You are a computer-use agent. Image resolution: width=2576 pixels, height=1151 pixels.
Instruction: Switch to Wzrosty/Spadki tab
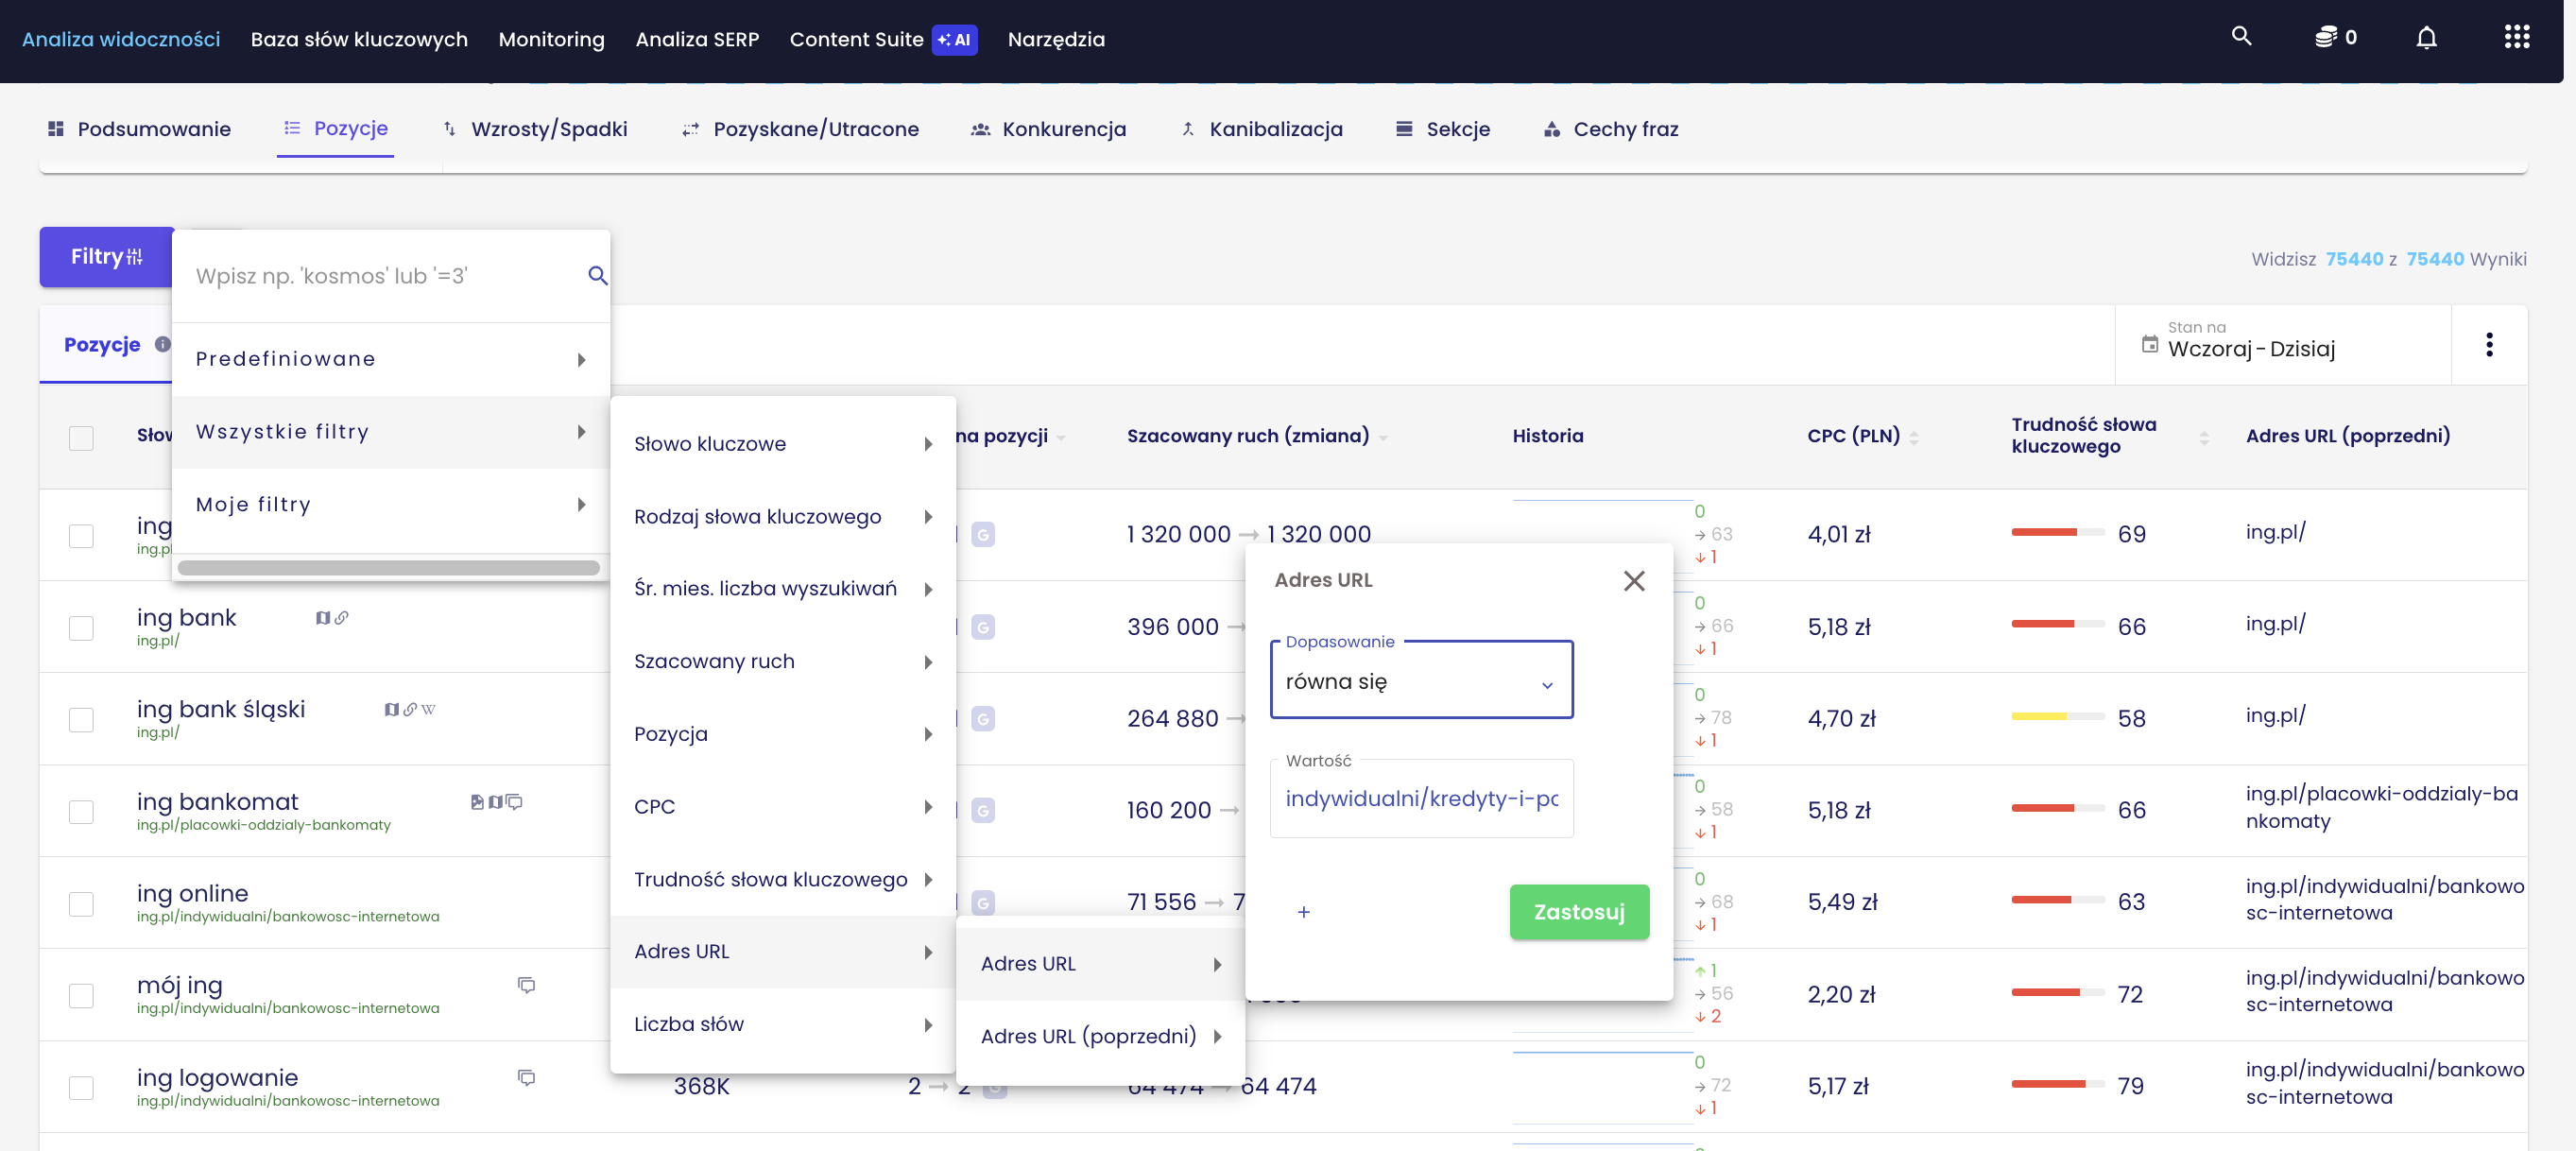[x=535, y=129]
